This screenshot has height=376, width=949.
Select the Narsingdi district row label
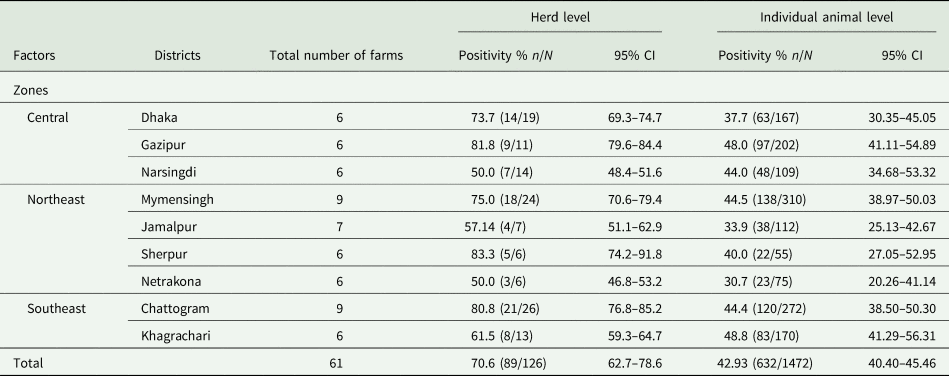pos(168,173)
